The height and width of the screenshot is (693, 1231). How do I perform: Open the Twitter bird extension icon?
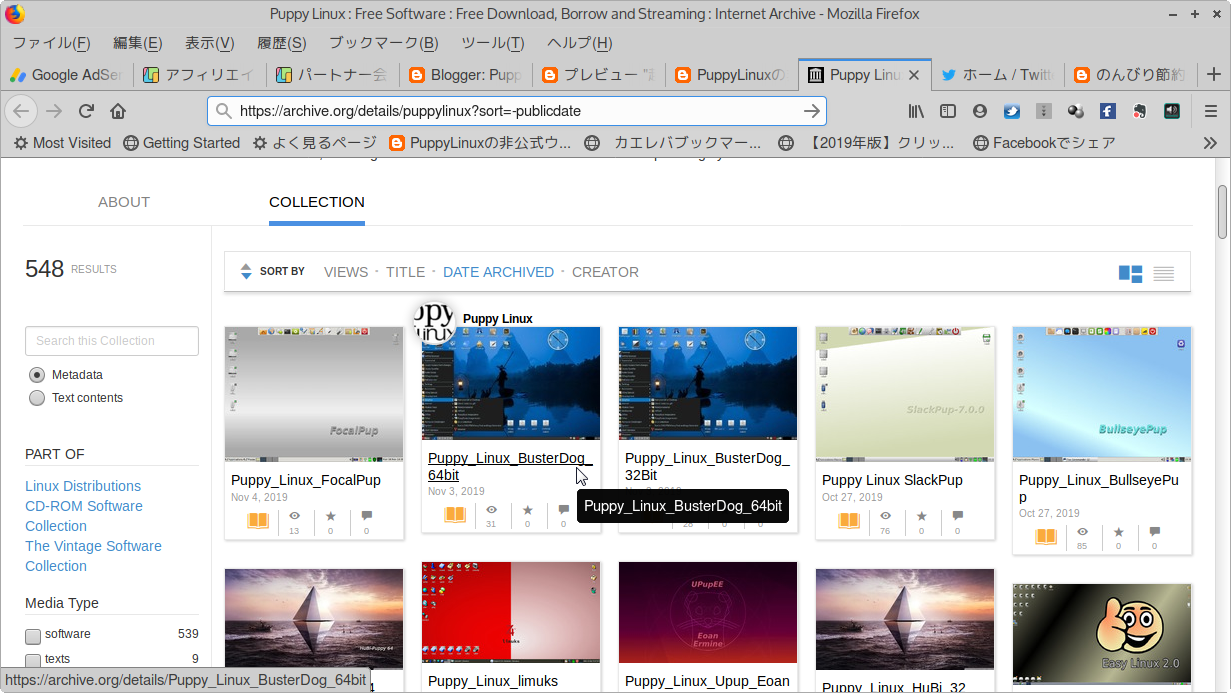1011,111
